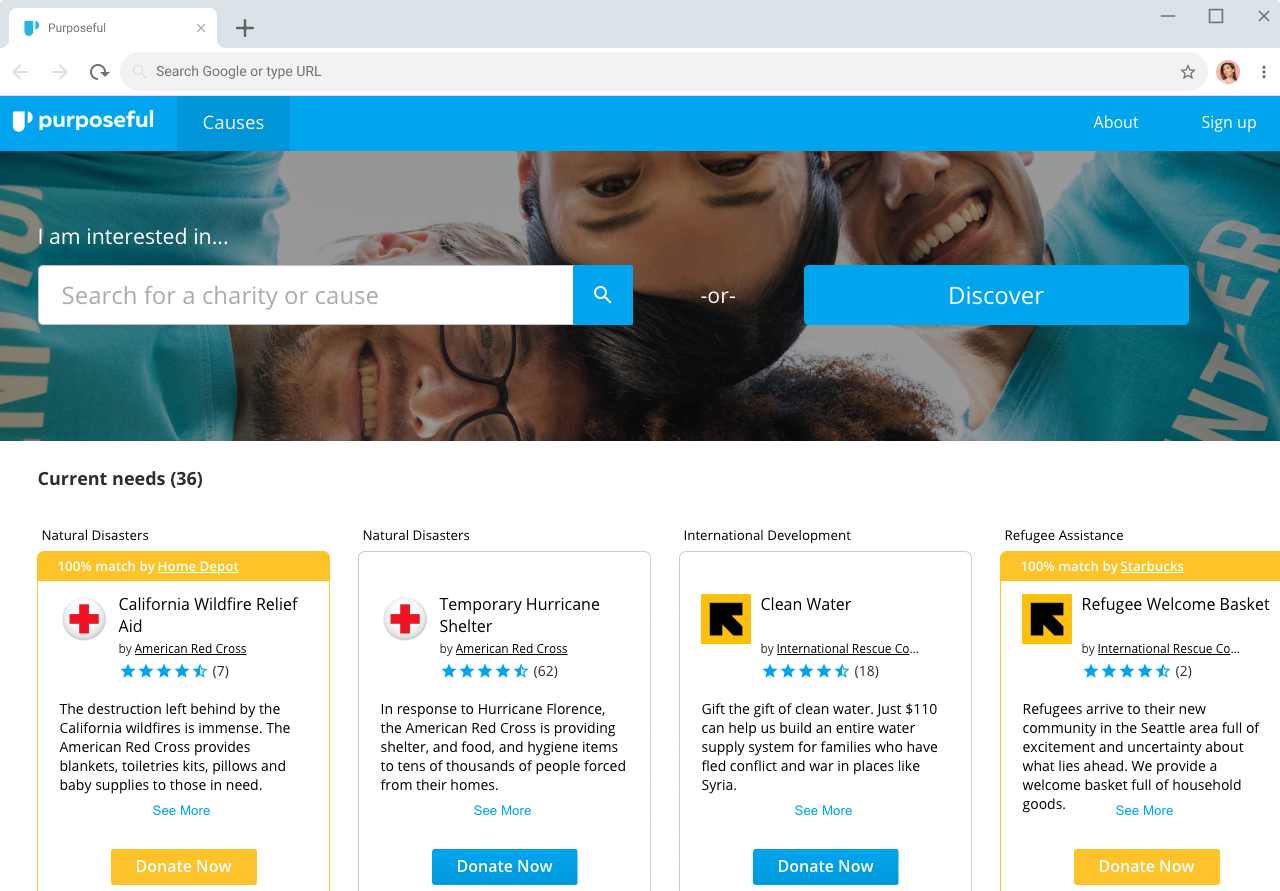
Task: Open a new tab with plus icon
Action: click(x=245, y=28)
